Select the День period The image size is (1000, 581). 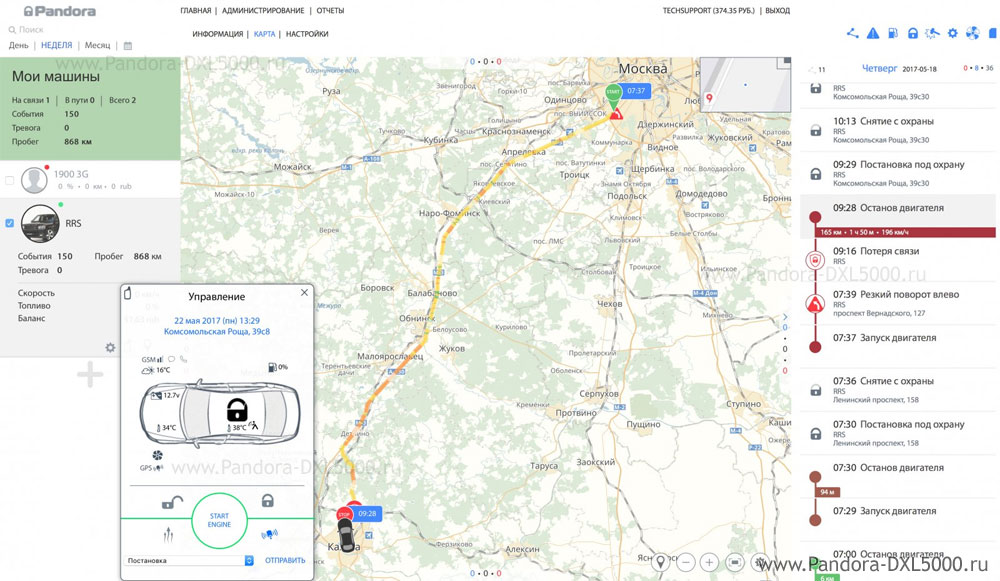(x=18, y=45)
